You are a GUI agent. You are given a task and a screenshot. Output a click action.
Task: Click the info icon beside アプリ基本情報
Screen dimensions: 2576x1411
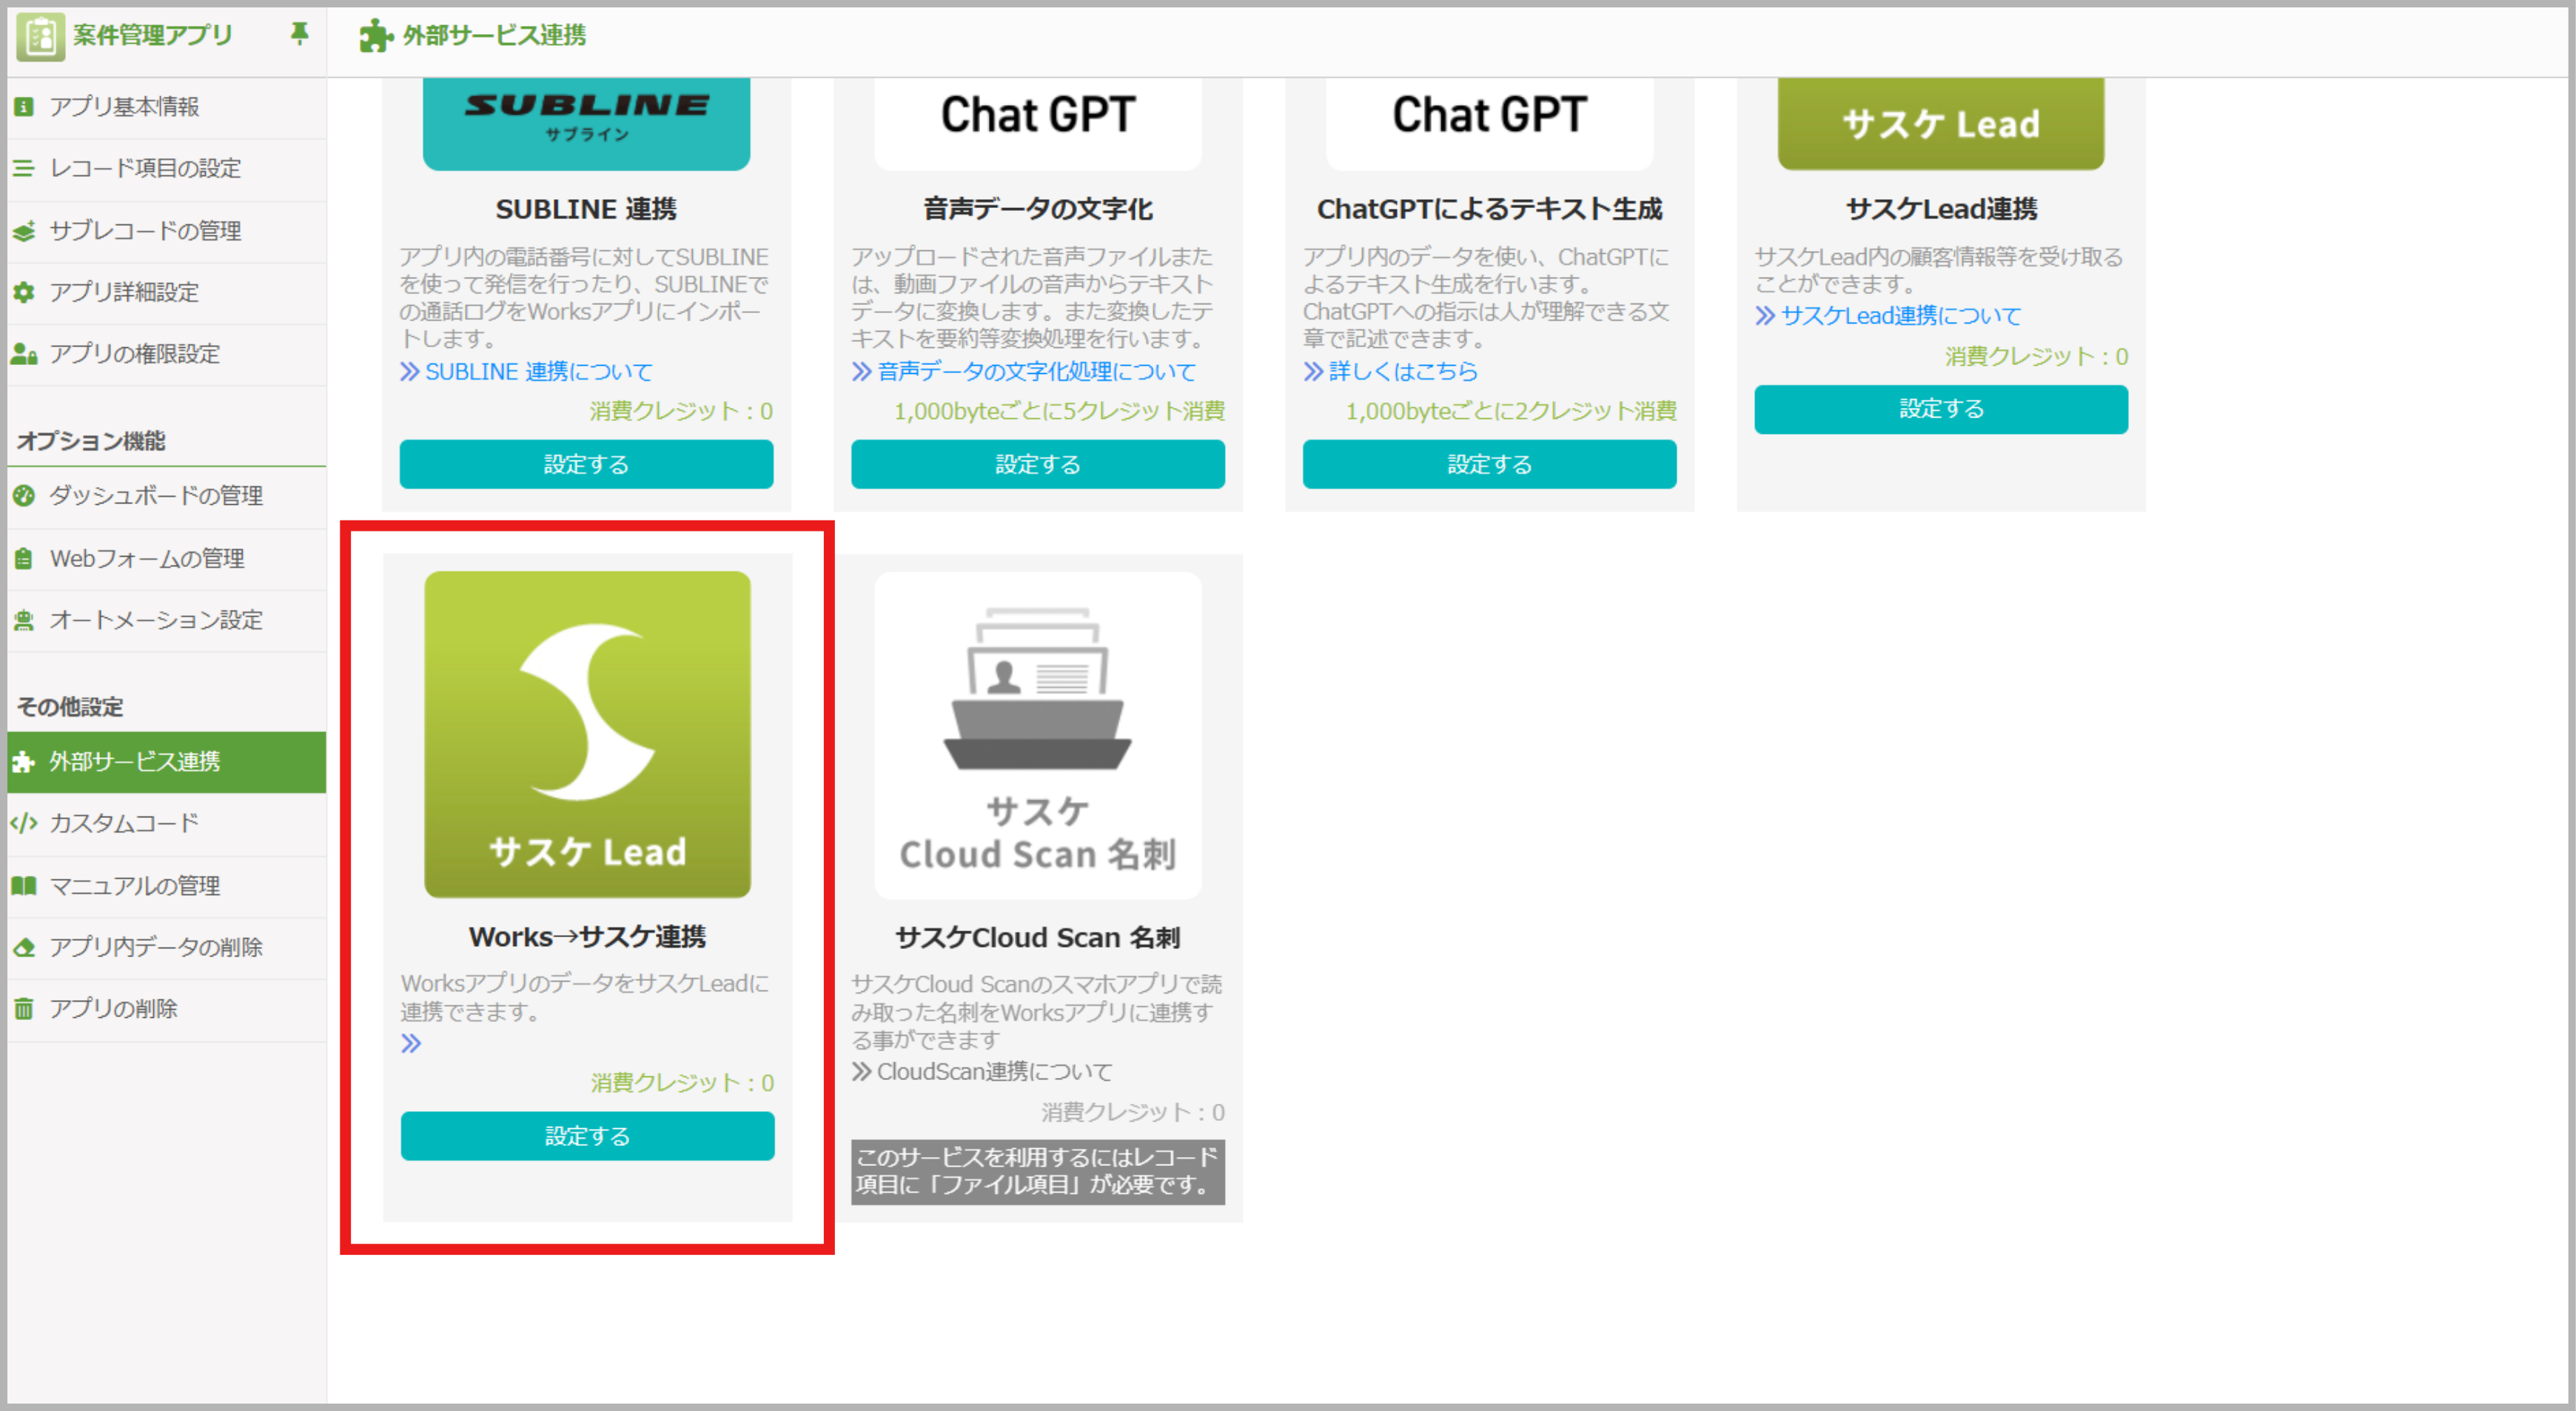[x=24, y=106]
